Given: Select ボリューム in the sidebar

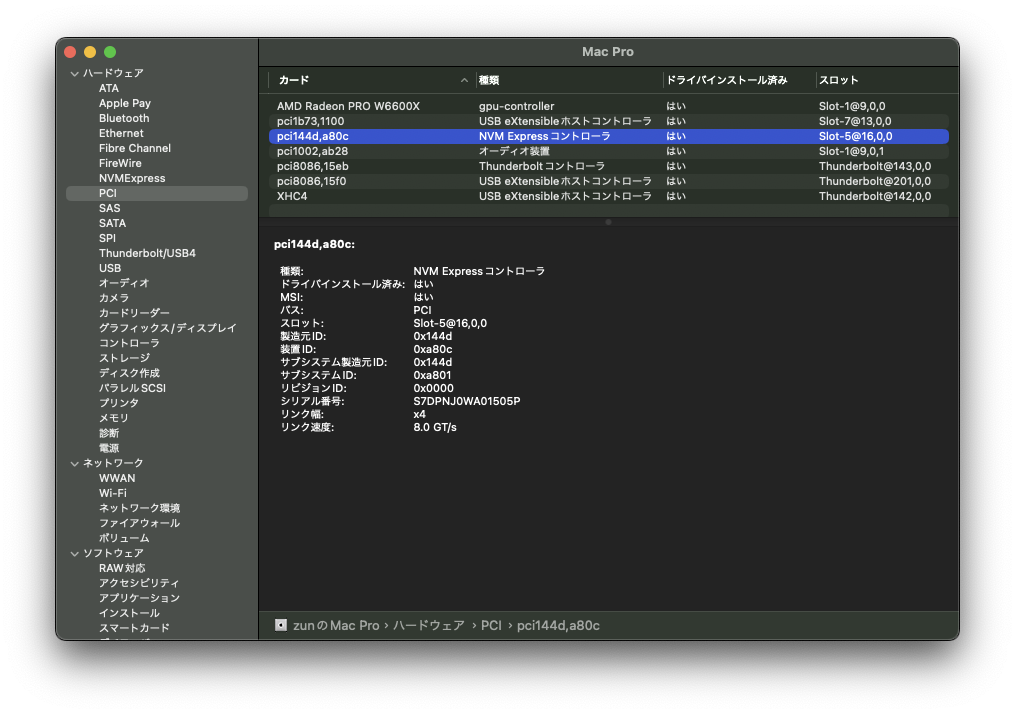Looking at the screenshot, I should coord(124,538).
